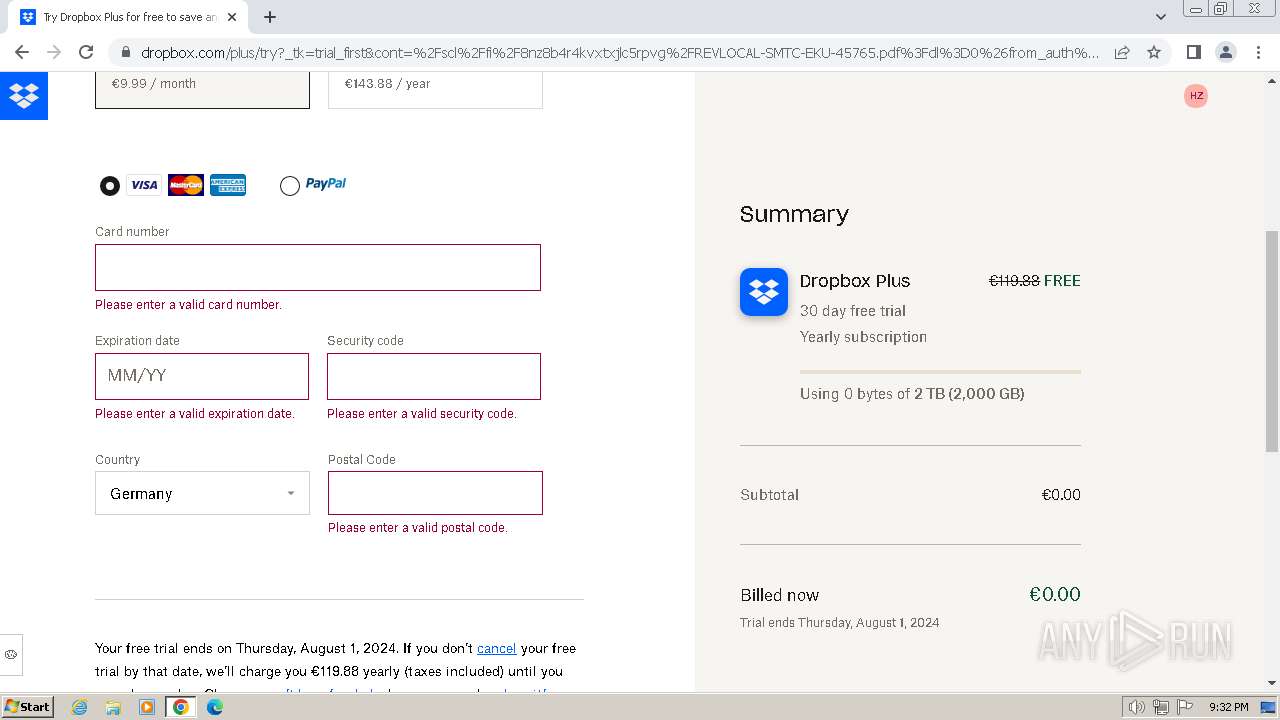The height and width of the screenshot is (720, 1280).
Task: Click the storage usage progress bar
Action: (940, 372)
